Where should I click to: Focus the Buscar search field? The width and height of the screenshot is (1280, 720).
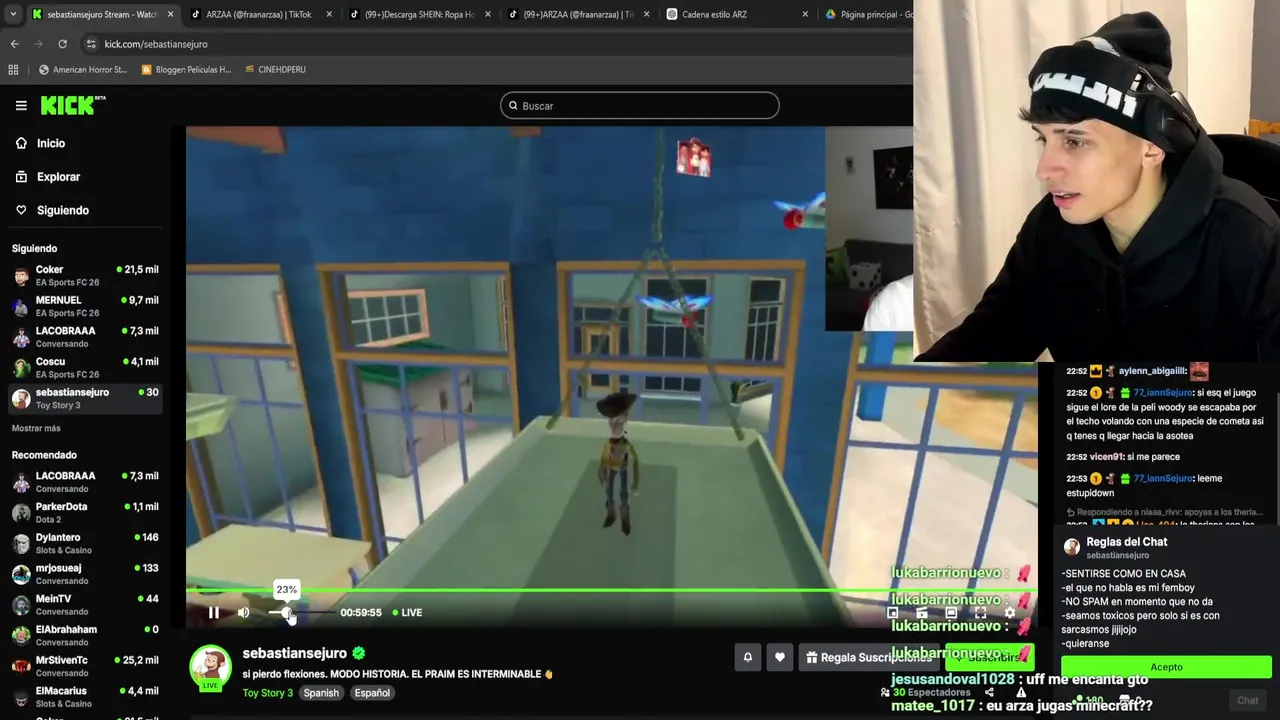click(640, 106)
